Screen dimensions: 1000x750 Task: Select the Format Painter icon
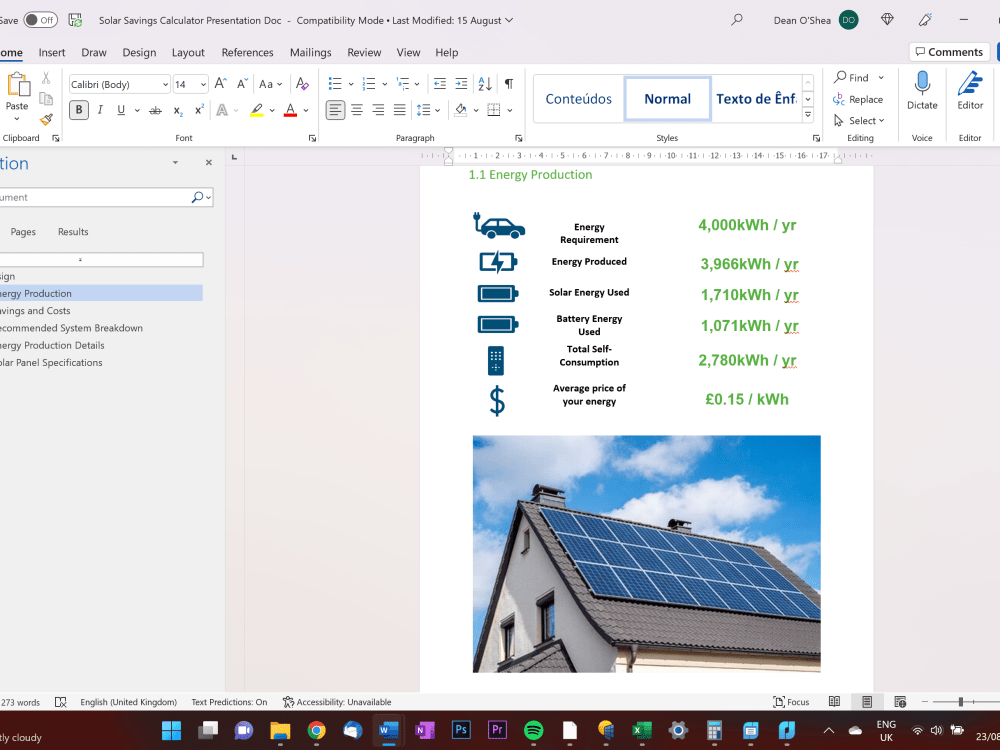pos(46,119)
